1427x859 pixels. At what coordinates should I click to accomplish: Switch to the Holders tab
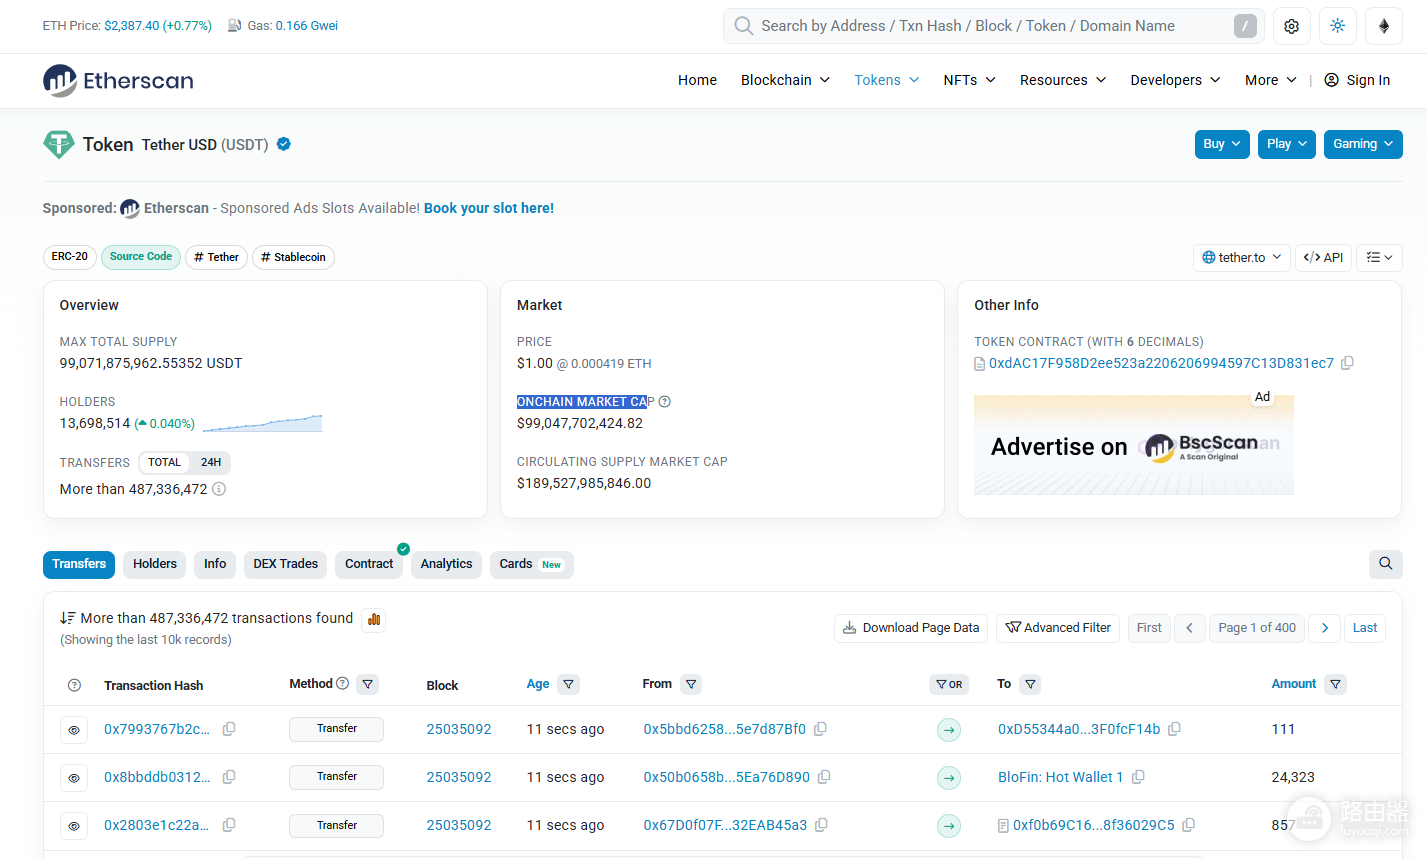coord(155,564)
